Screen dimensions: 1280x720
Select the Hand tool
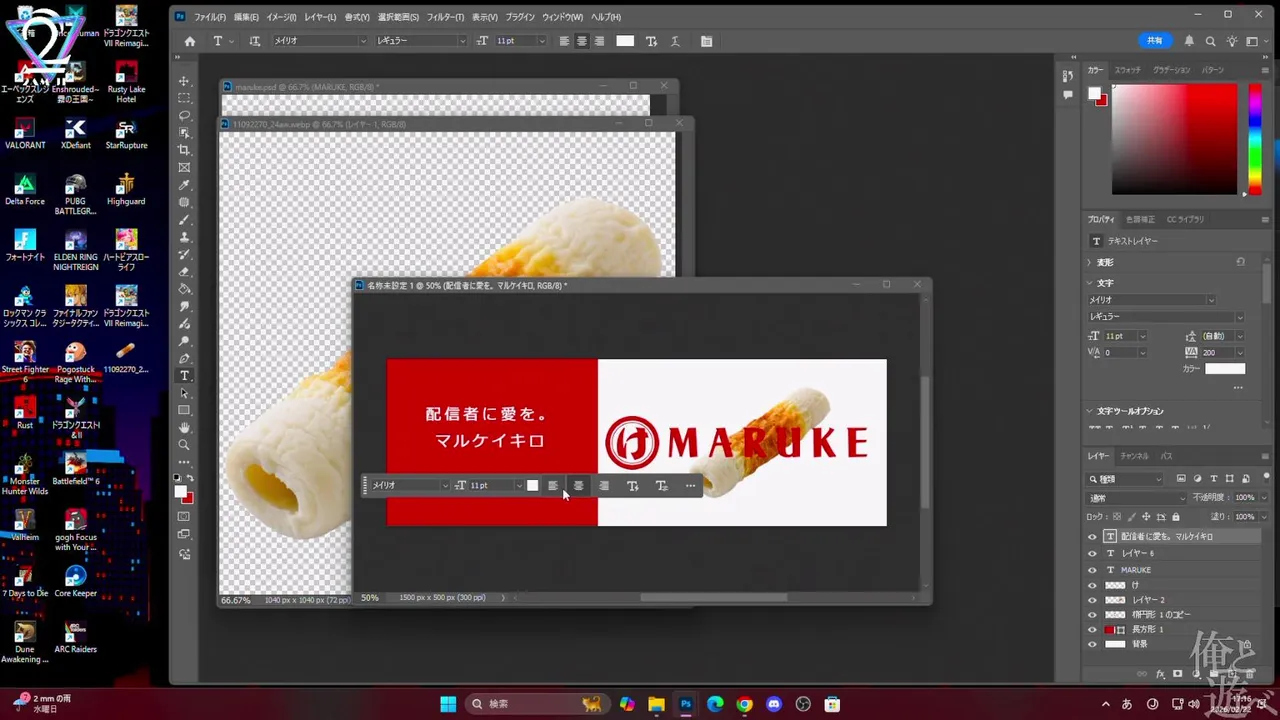pyautogui.click(x=184, y=427)
